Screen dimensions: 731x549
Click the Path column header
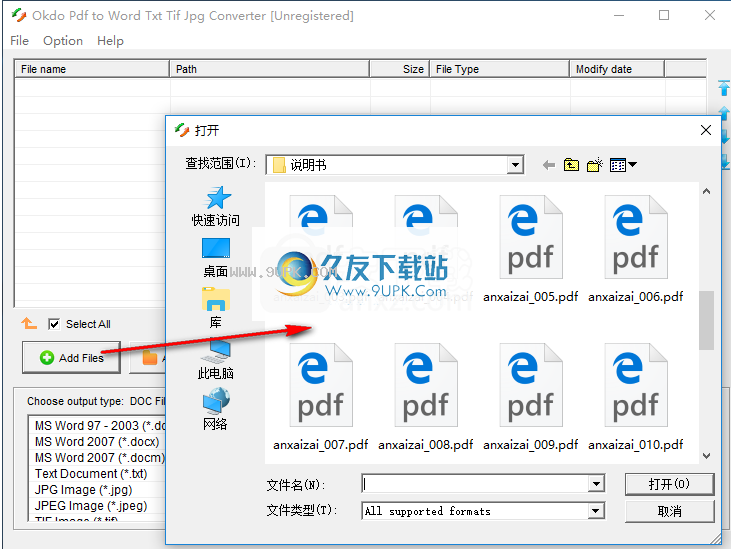[269, 69]
